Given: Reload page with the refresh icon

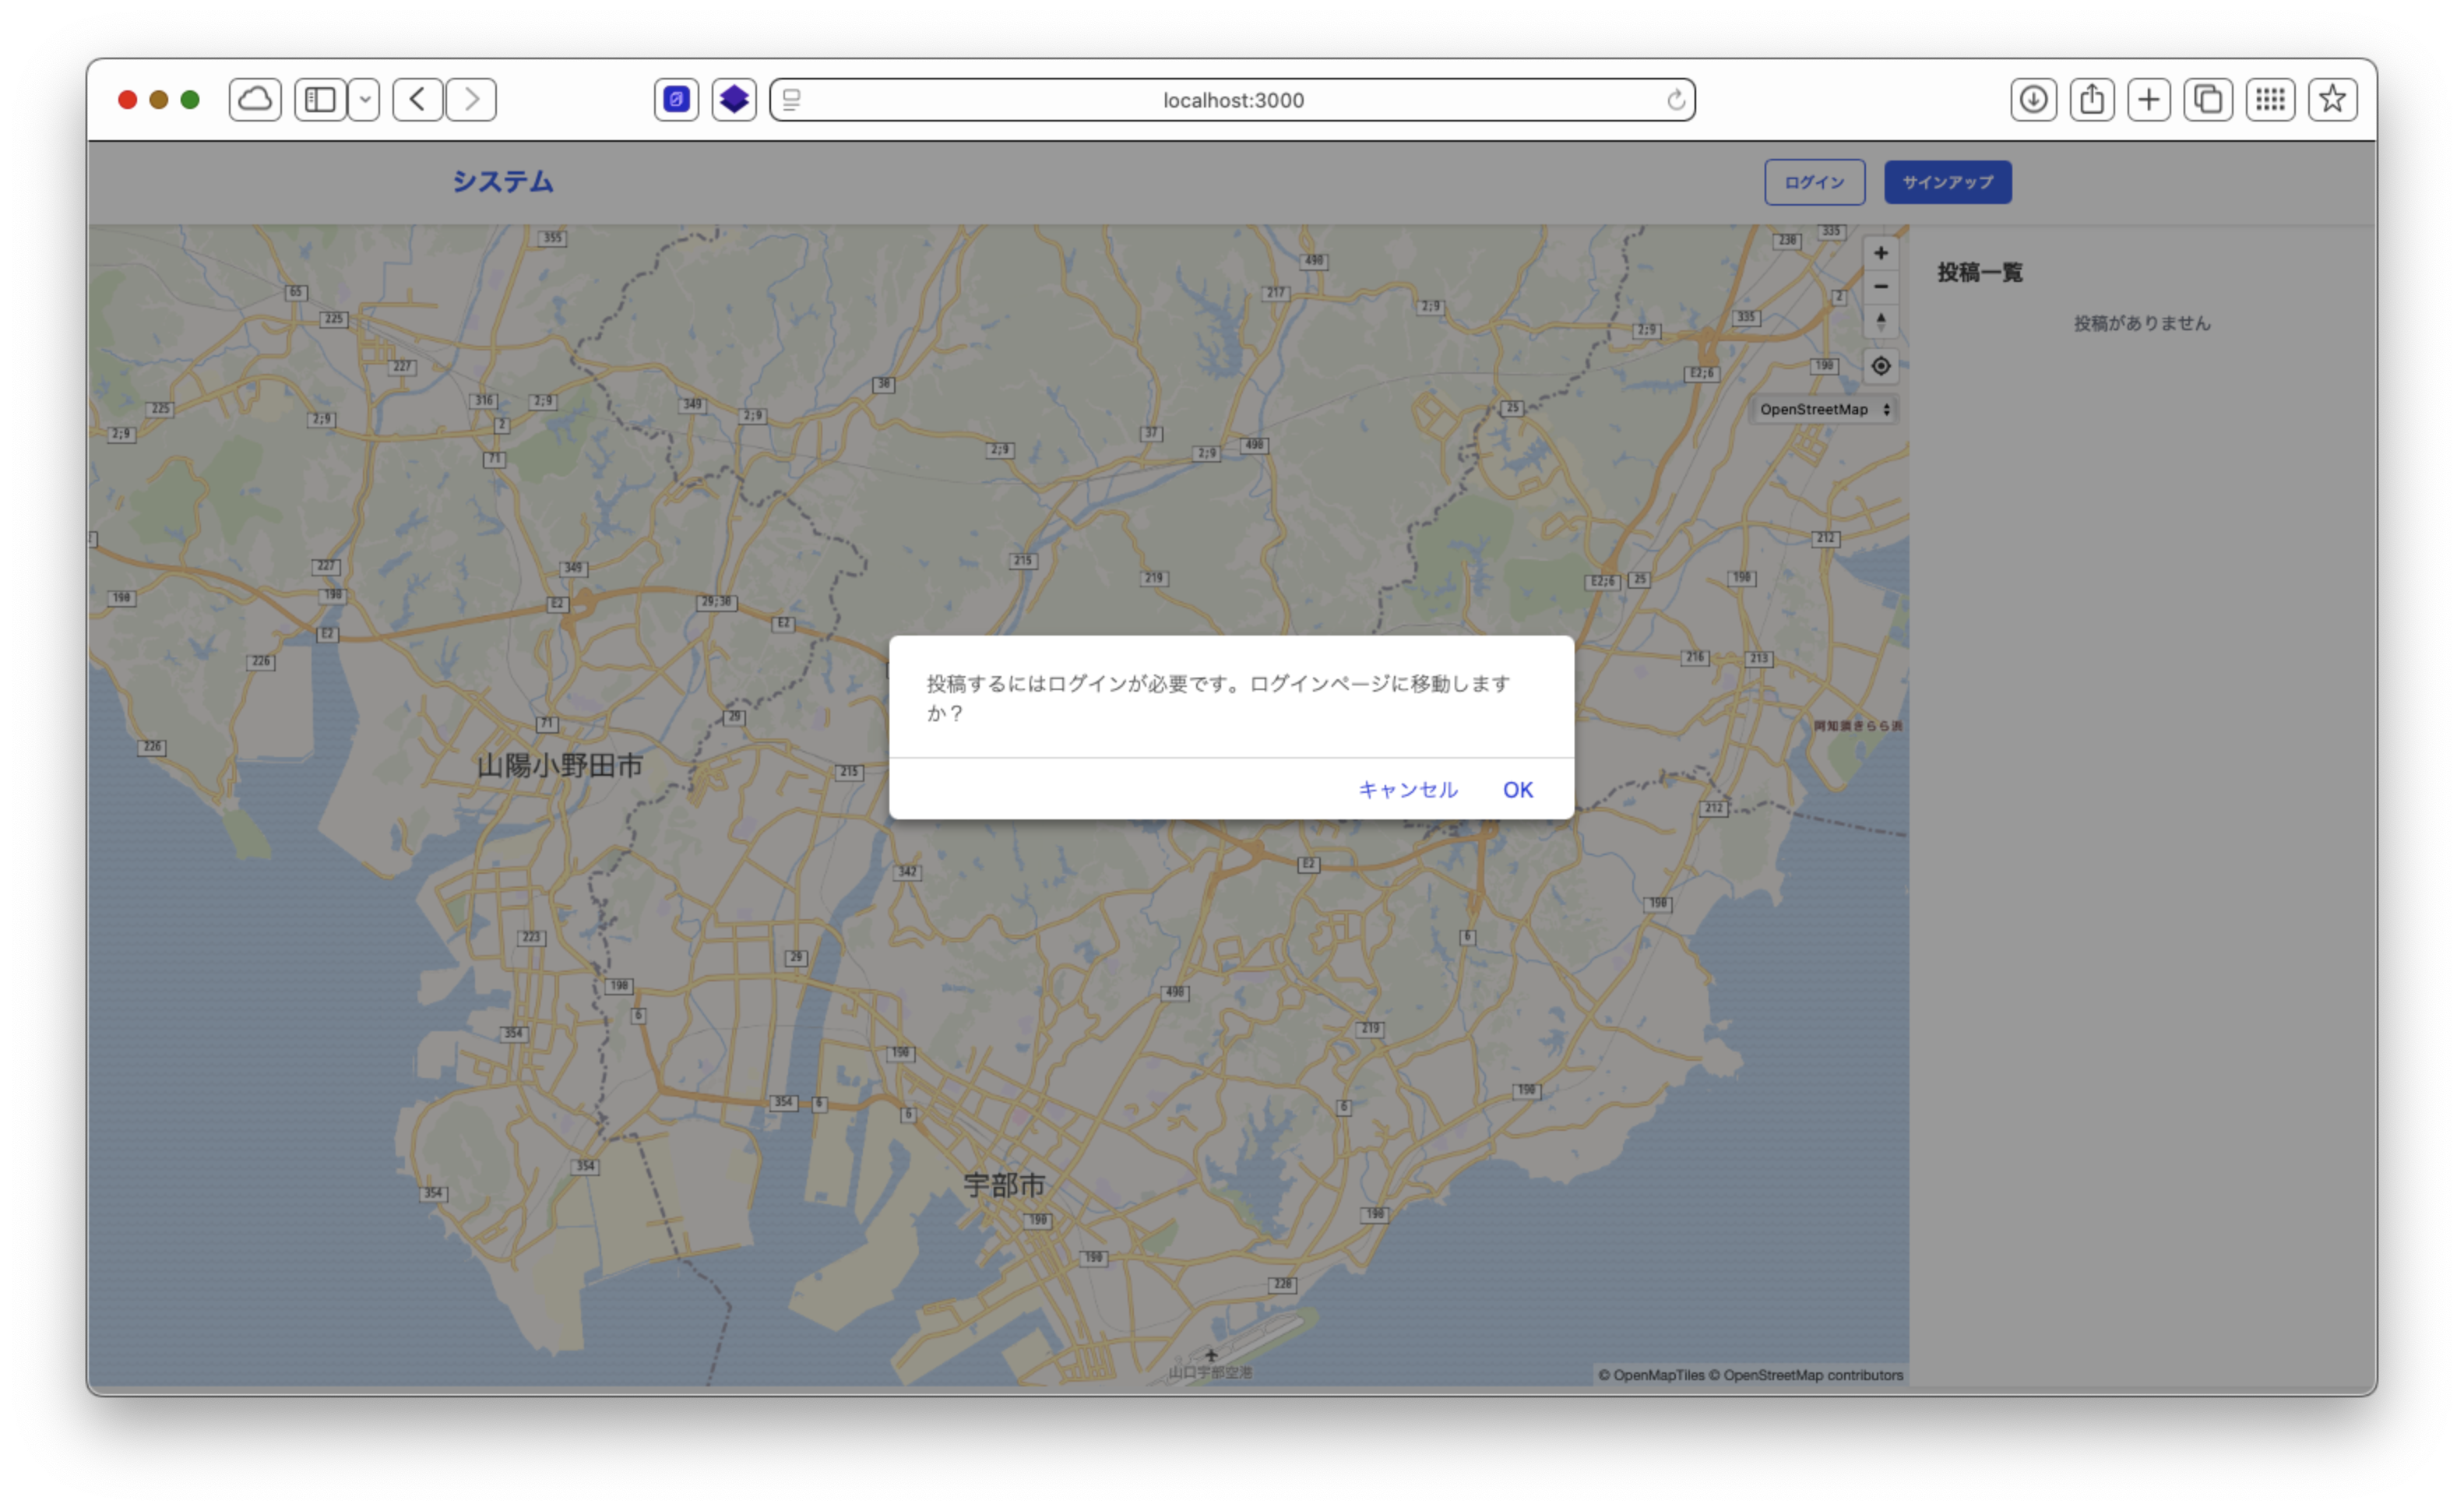Looking at the screenshot, I should [x=1675, y=100].
